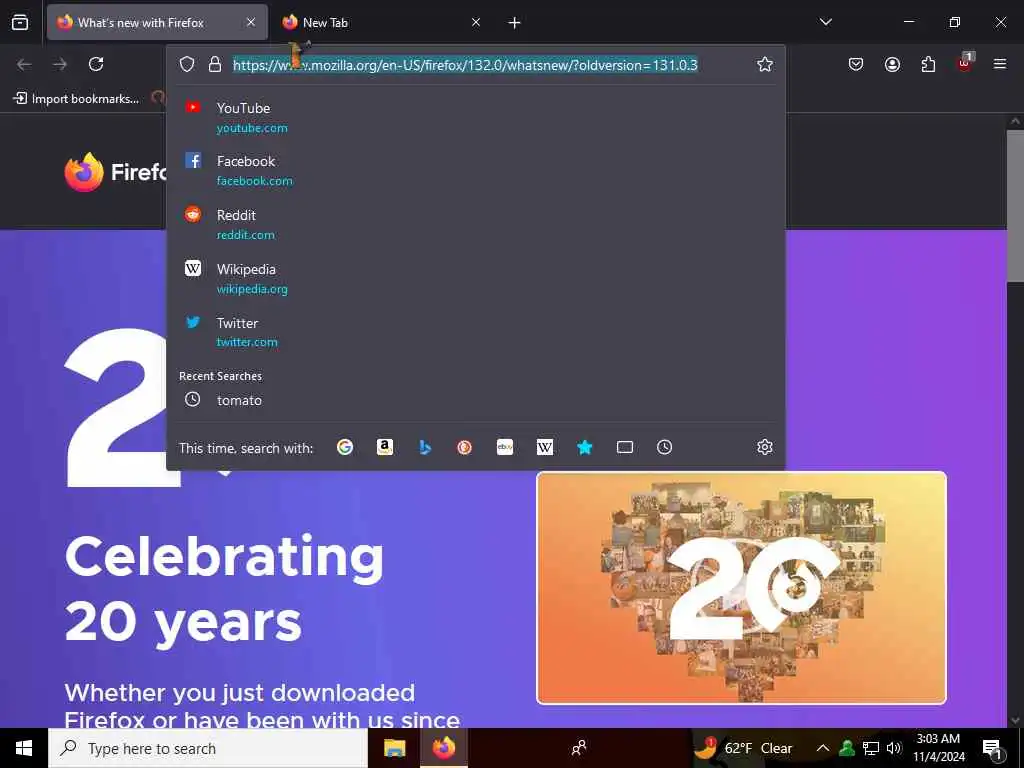
Task: Close the New Tab tab
Action: click(476, 22)
